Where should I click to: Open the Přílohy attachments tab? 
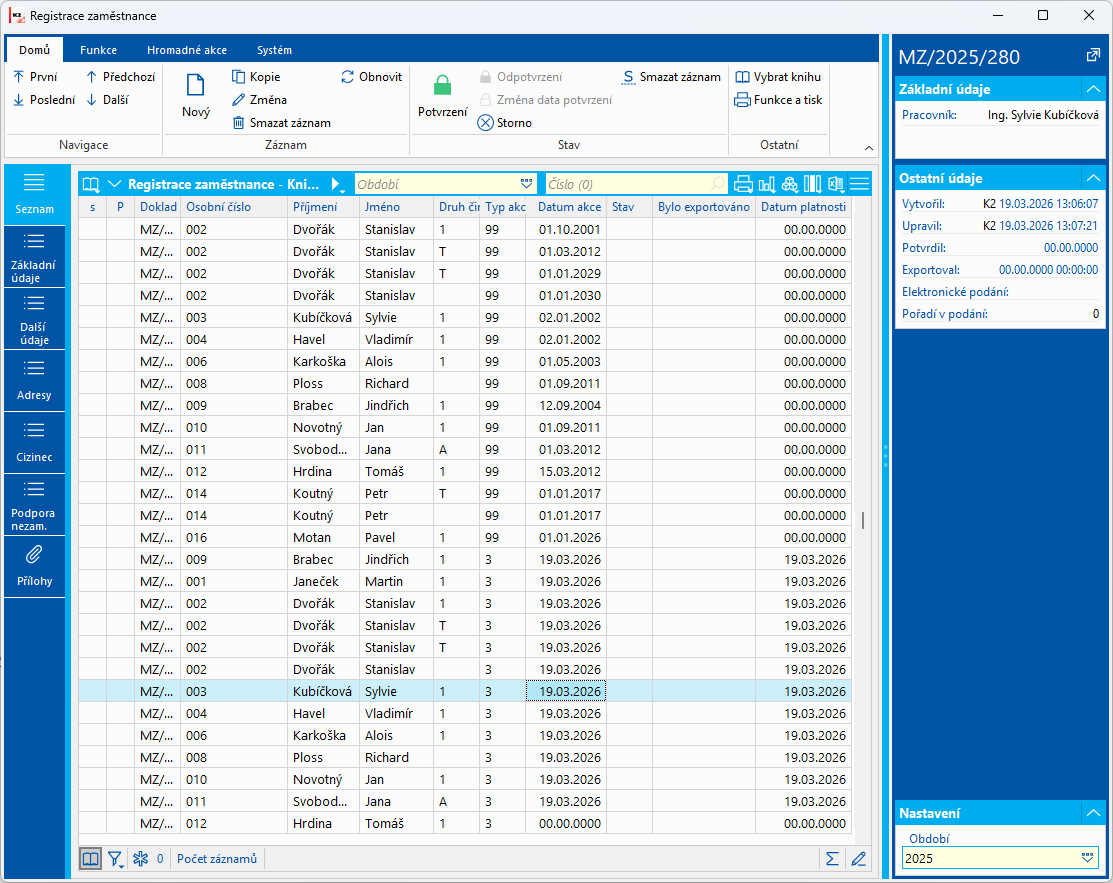coord(34,566)
